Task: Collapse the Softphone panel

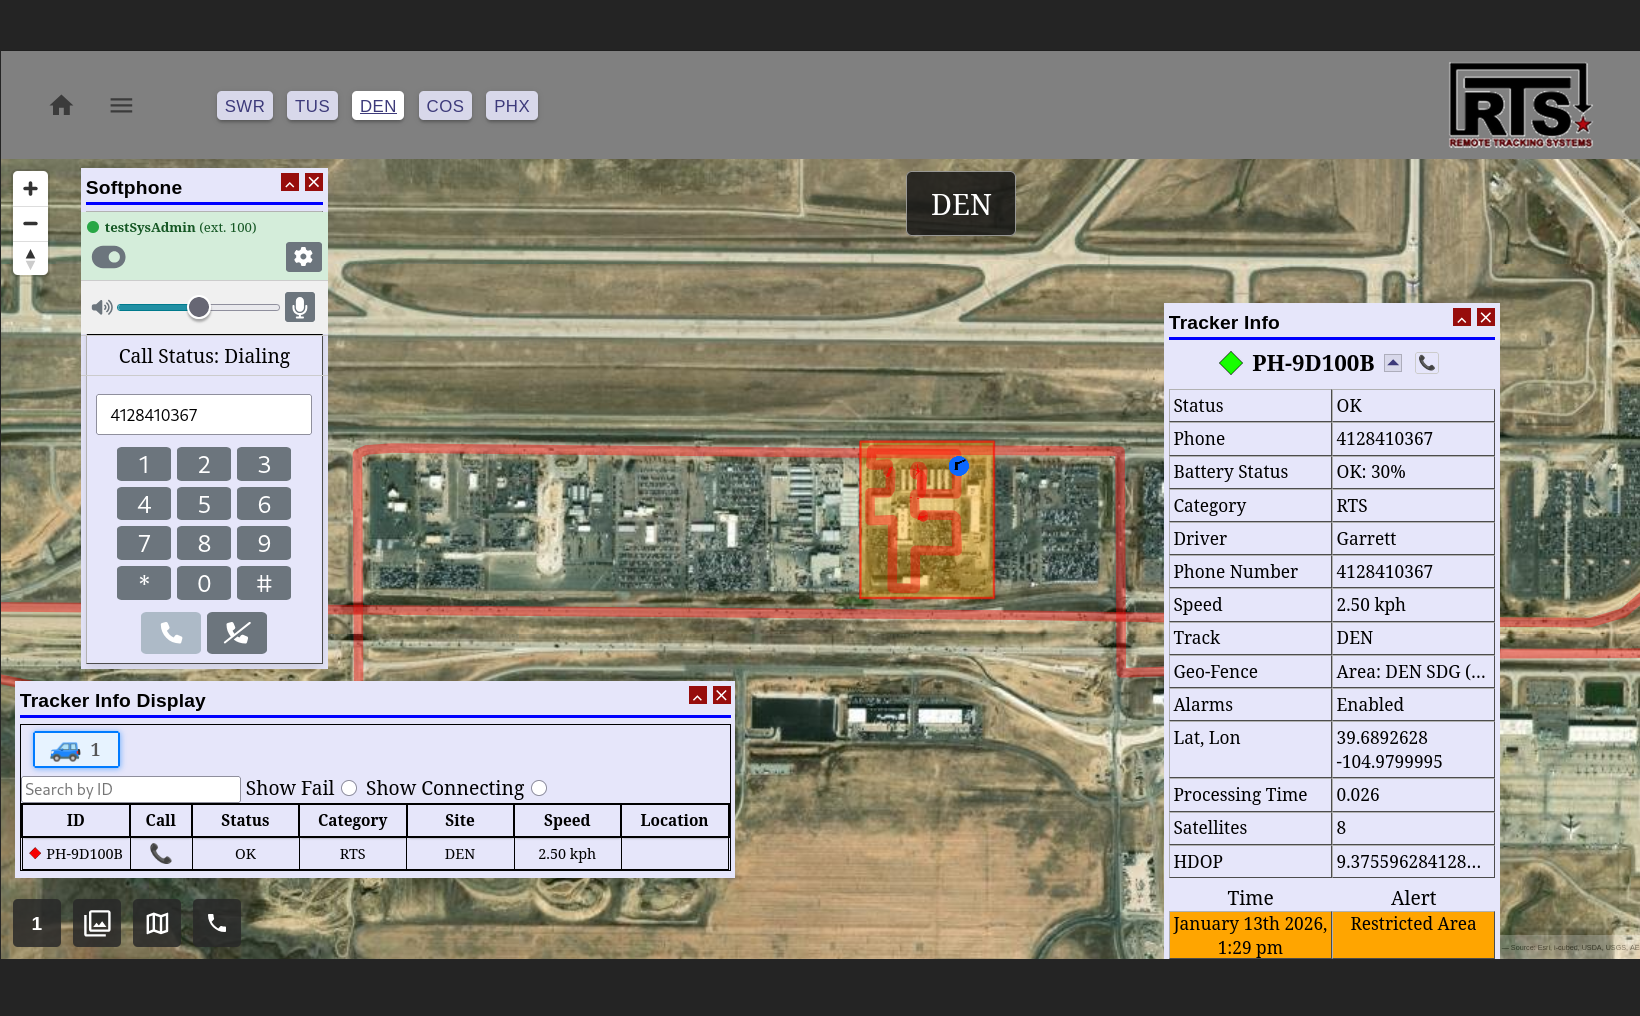Action: click(290, 182)
